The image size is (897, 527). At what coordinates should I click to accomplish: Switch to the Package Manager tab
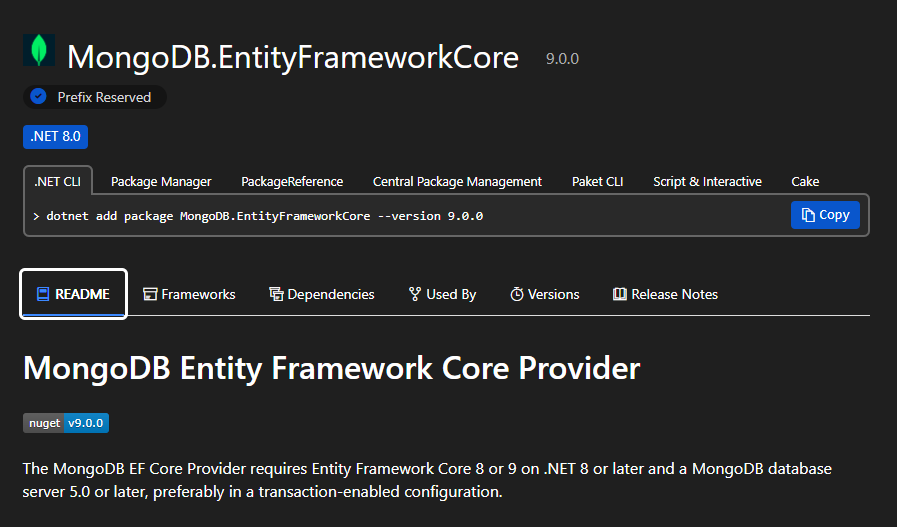point(161,181)
